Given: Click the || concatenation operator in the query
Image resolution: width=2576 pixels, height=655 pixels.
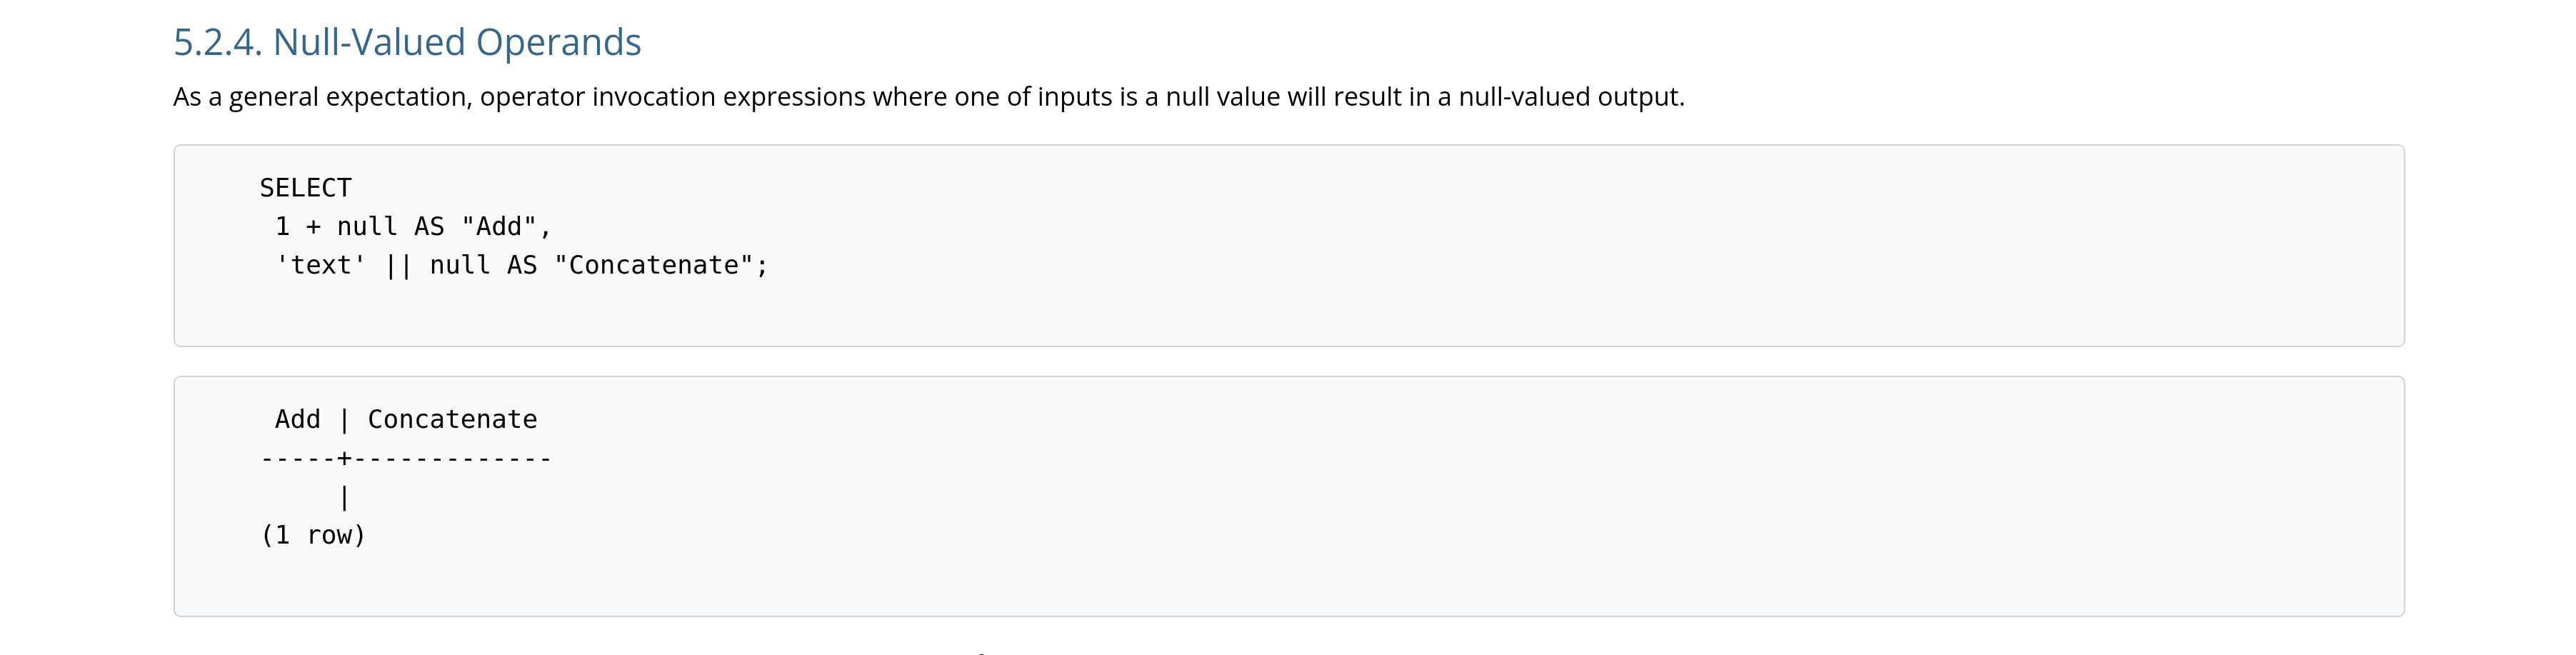Looking at the screenshot, I should tap(398, 266).
